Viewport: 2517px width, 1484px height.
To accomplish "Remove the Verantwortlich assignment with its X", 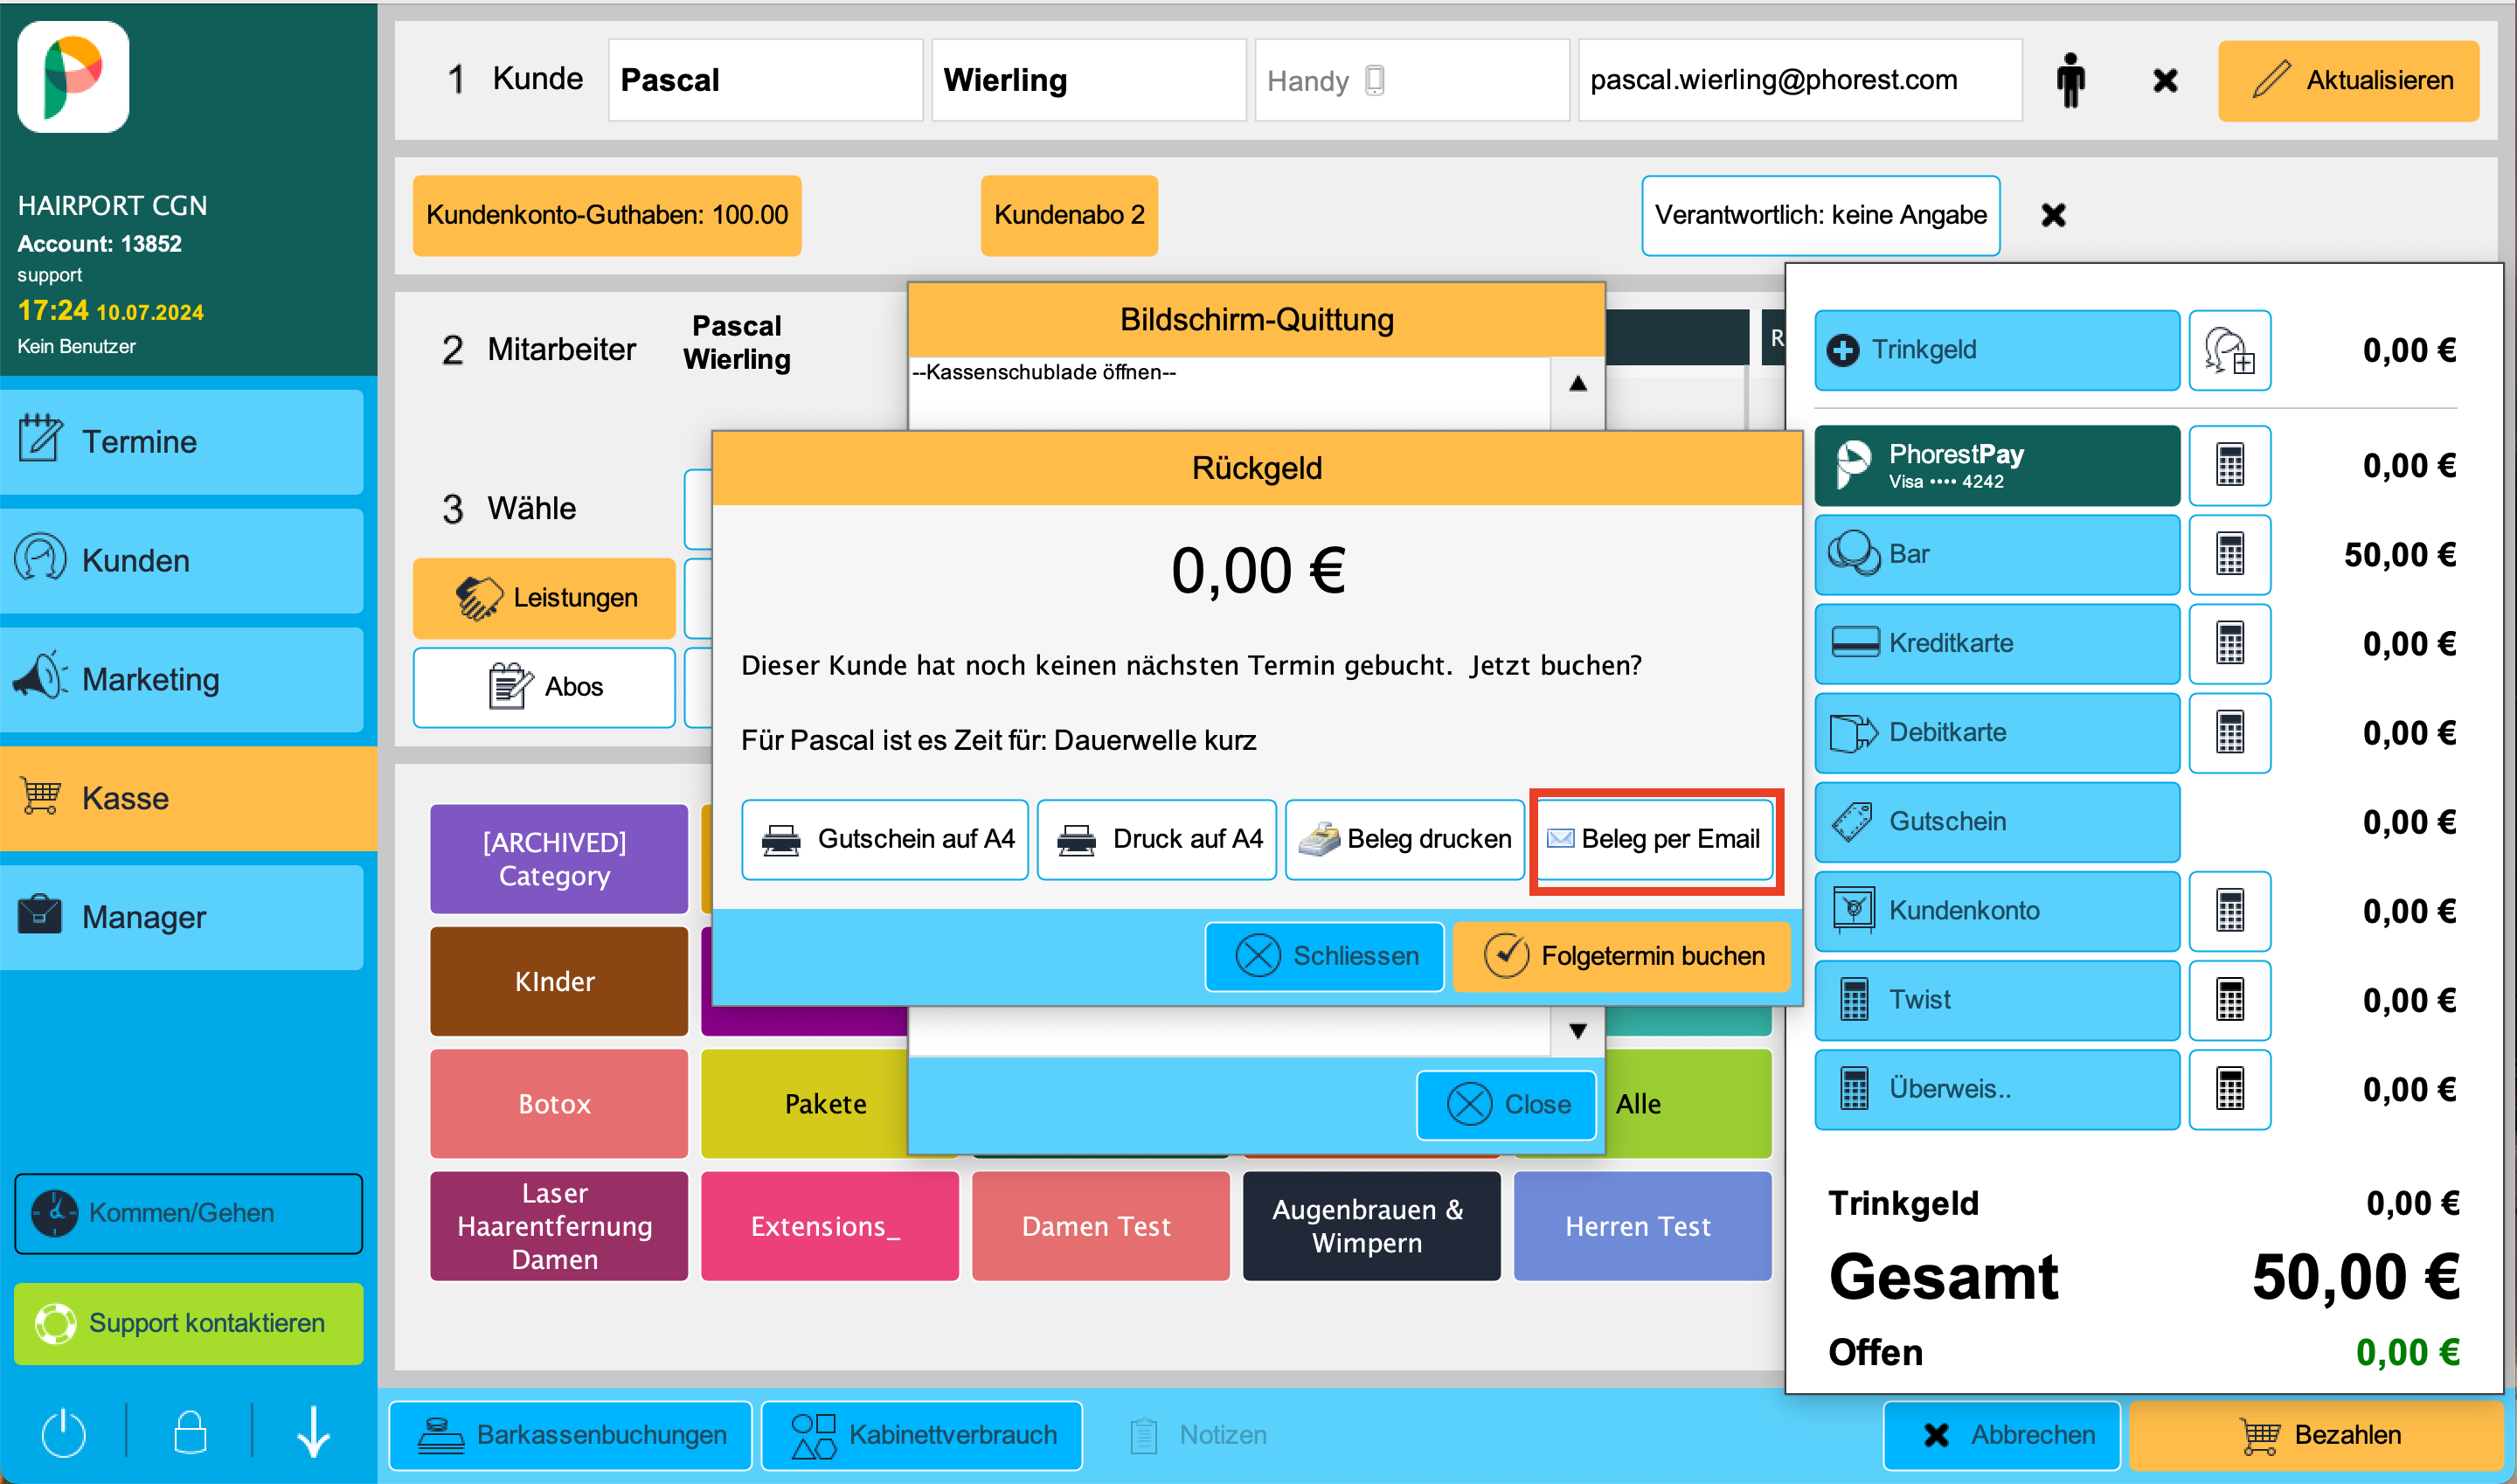I will (2053, 215).
